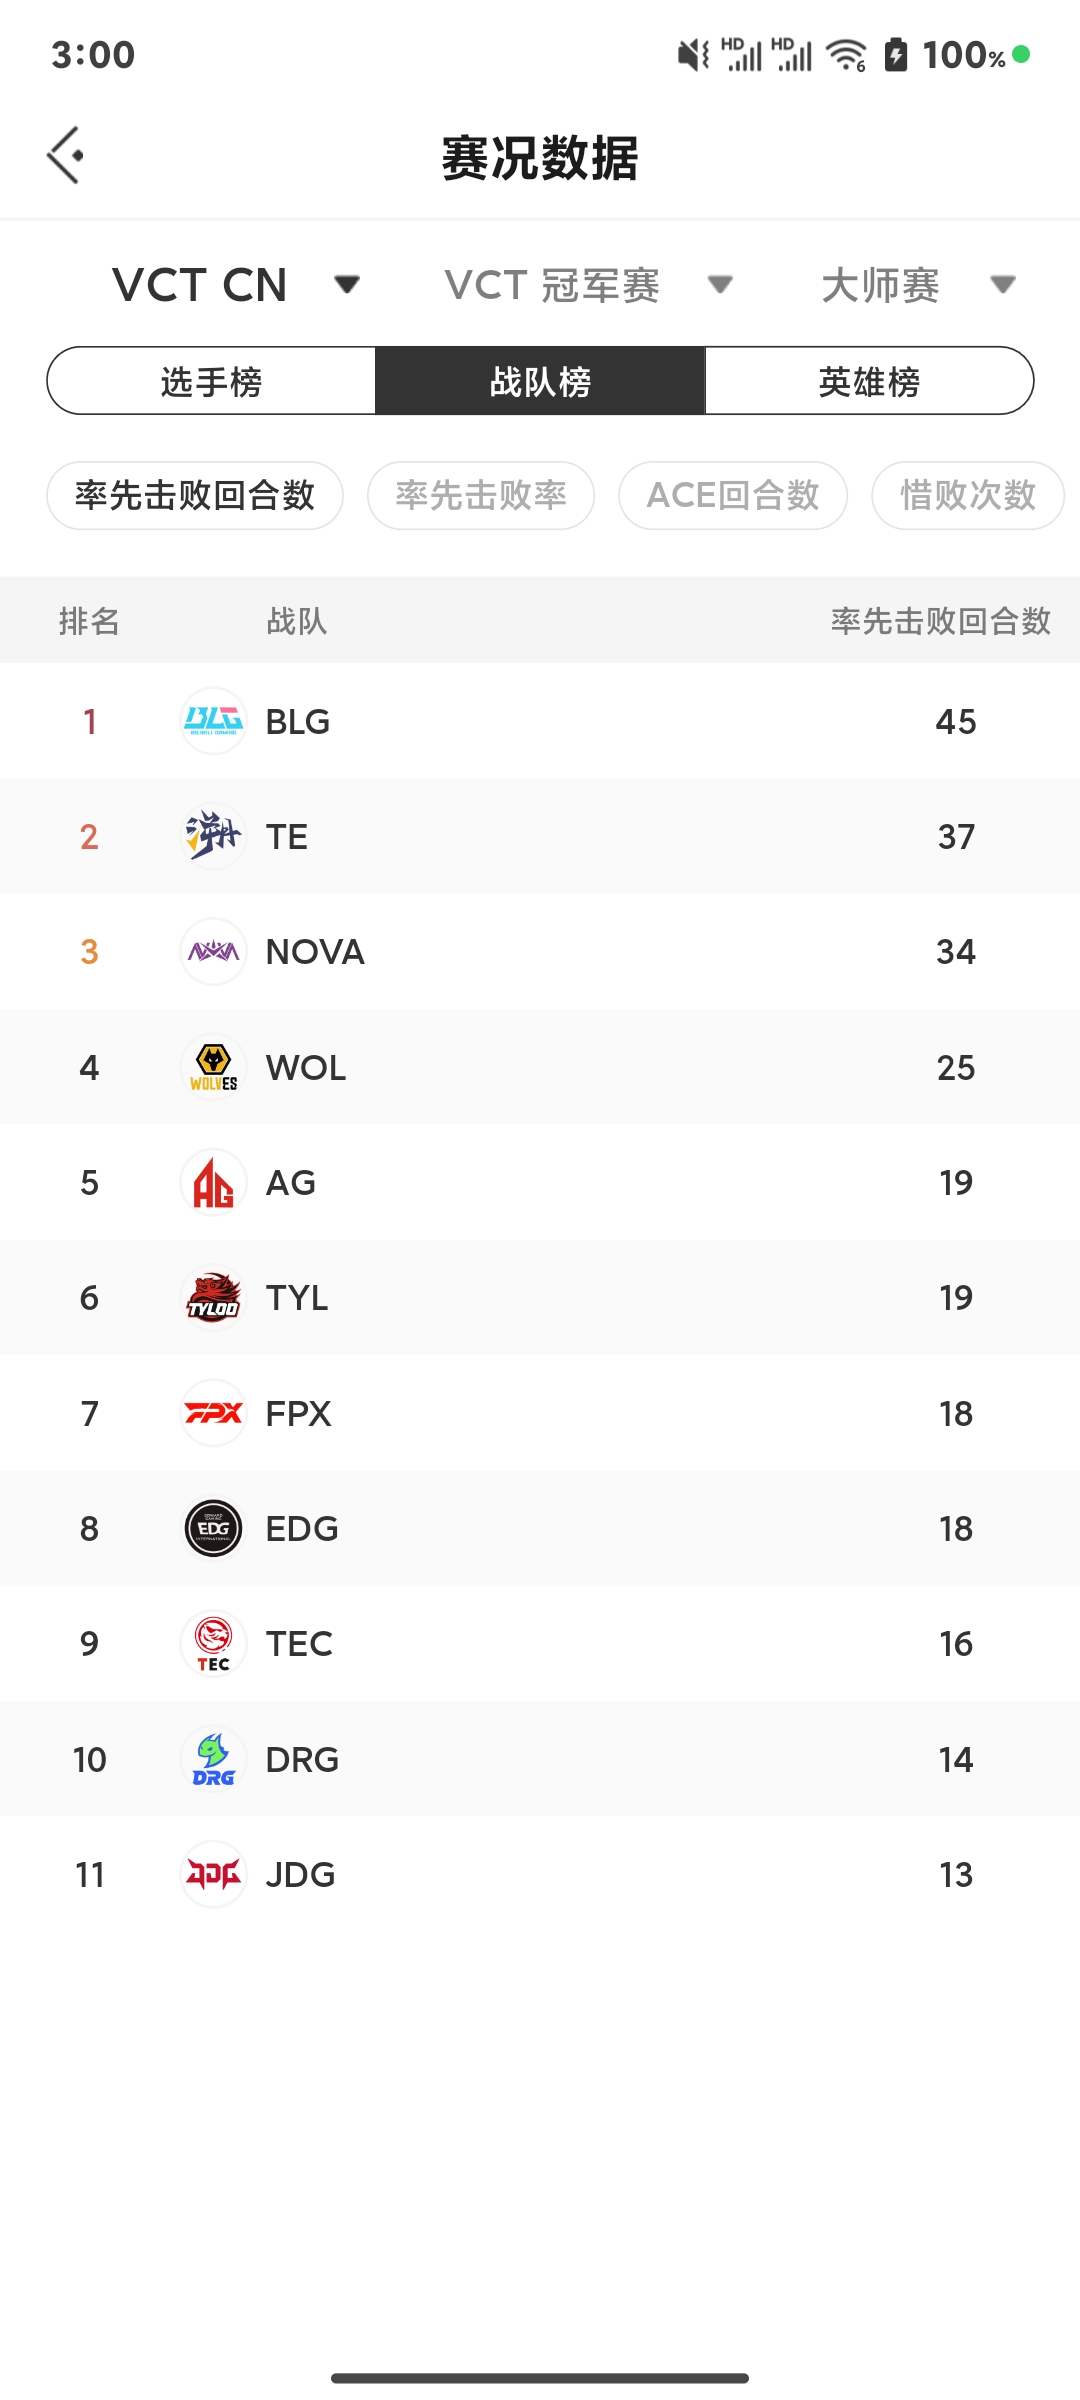This screenshot has height=2400, width=1080.
Task: Tap the 率先击败回合数 filter chip
Action: 195,495
